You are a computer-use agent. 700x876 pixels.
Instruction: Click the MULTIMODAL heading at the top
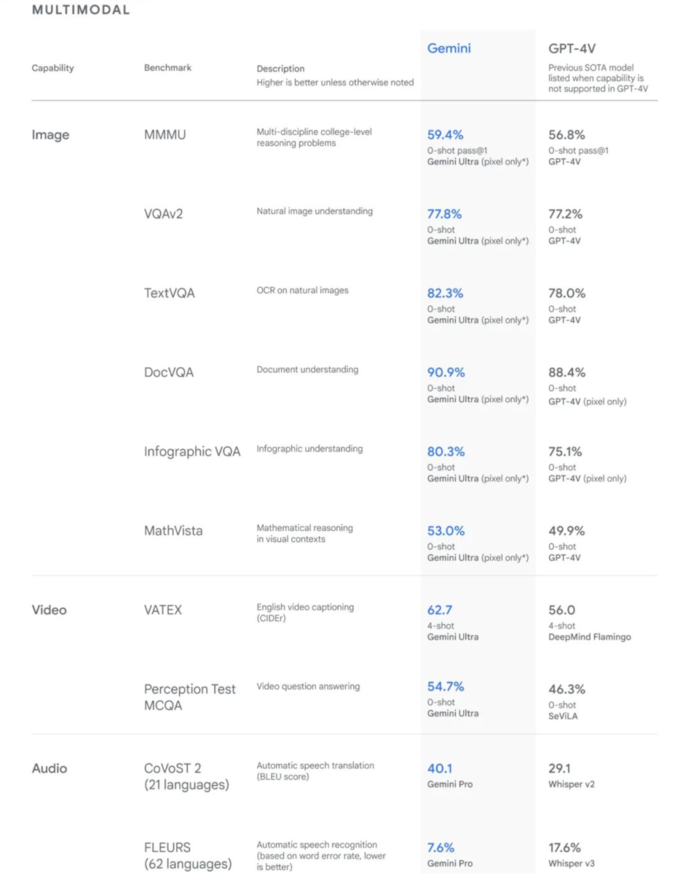pyautogui.click(x=80, y=10)
